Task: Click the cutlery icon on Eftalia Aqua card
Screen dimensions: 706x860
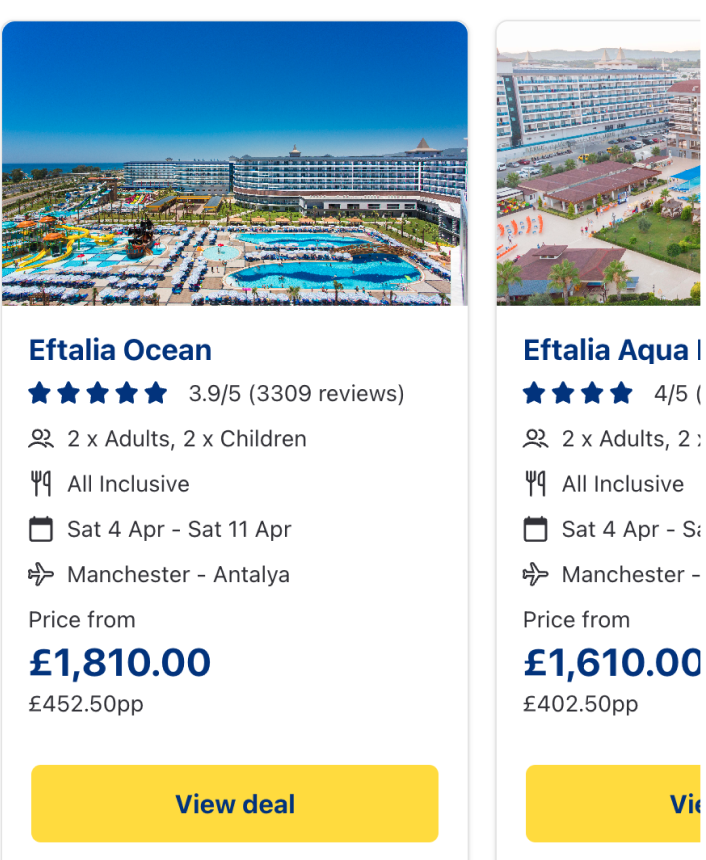Action: [536, 484]
